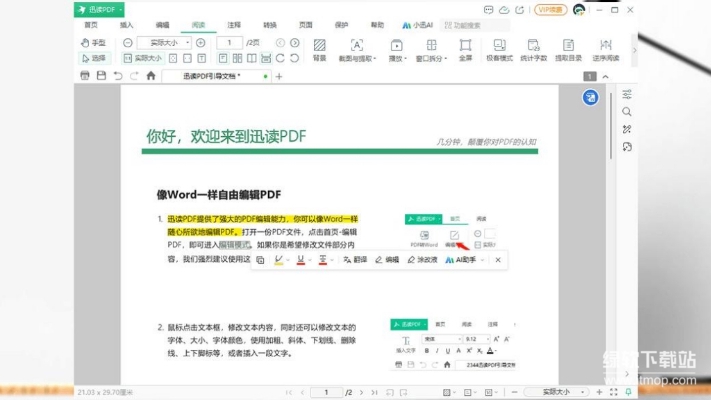This screenshot has width=711, height=400.
Task: Switch to the 编辑 edit tab
Action: pyautogui.click(x=162, y=25)
